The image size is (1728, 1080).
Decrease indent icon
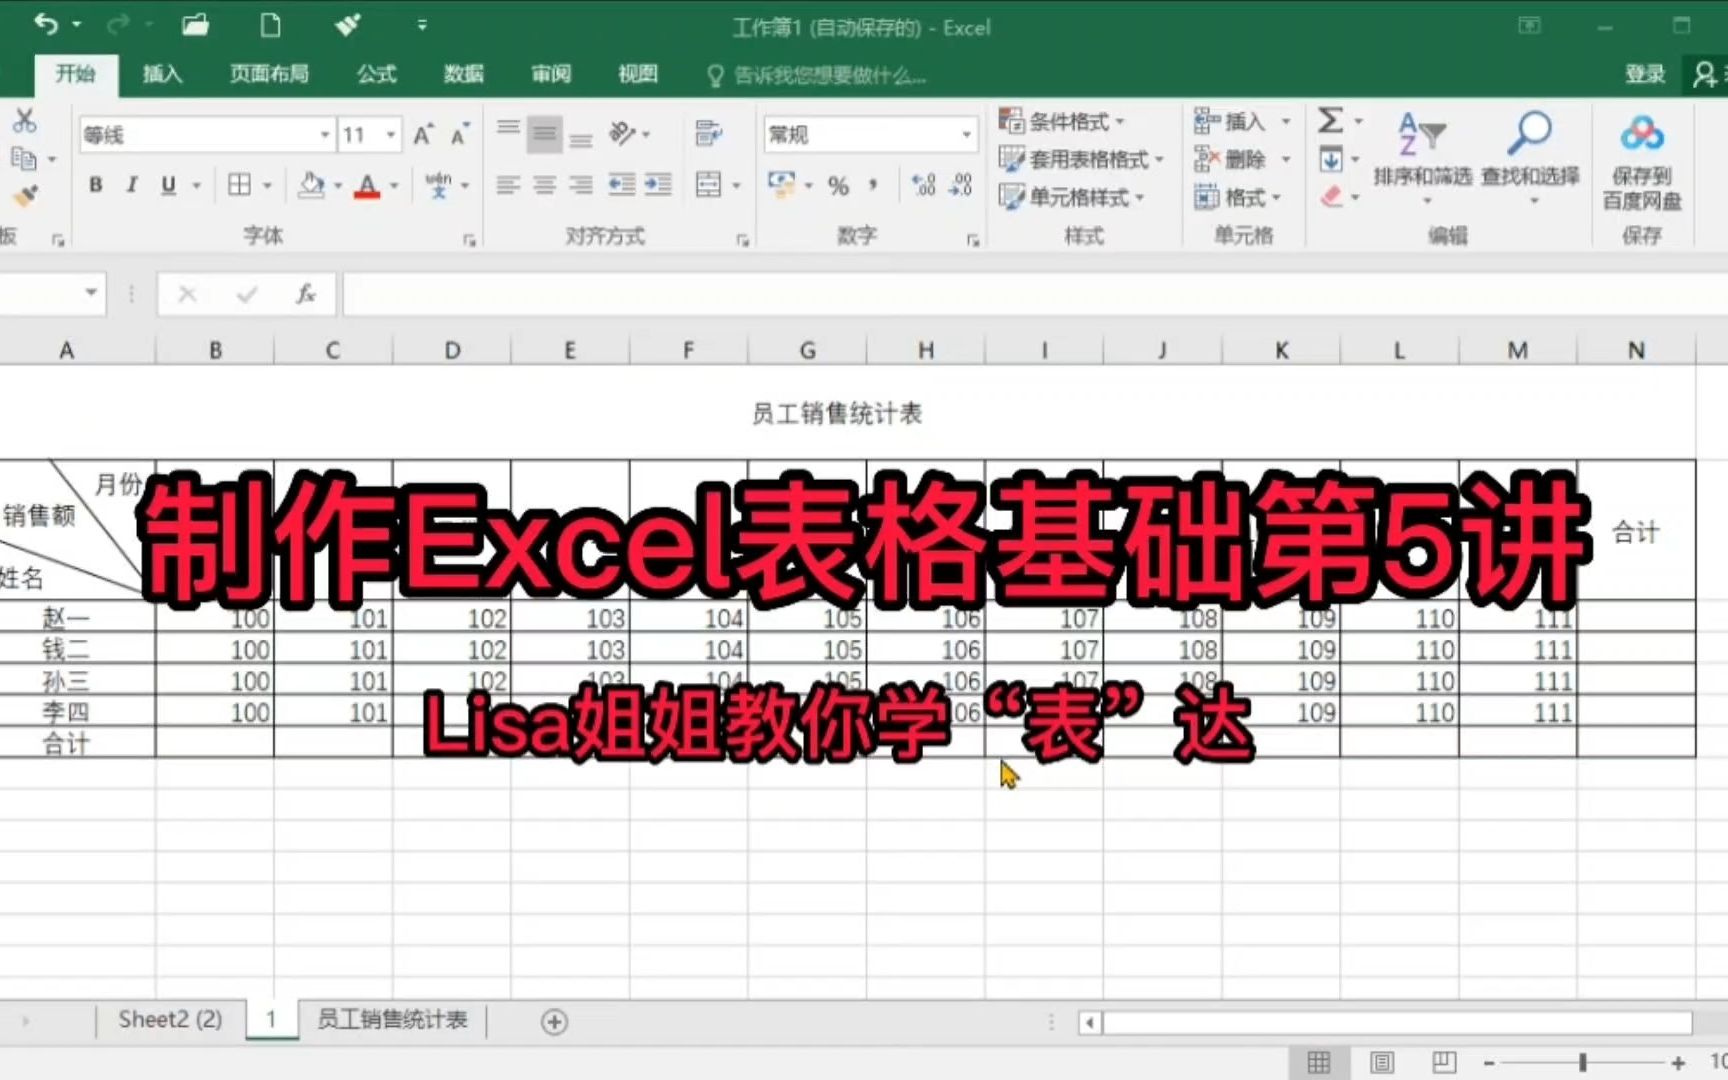point(622,185)
